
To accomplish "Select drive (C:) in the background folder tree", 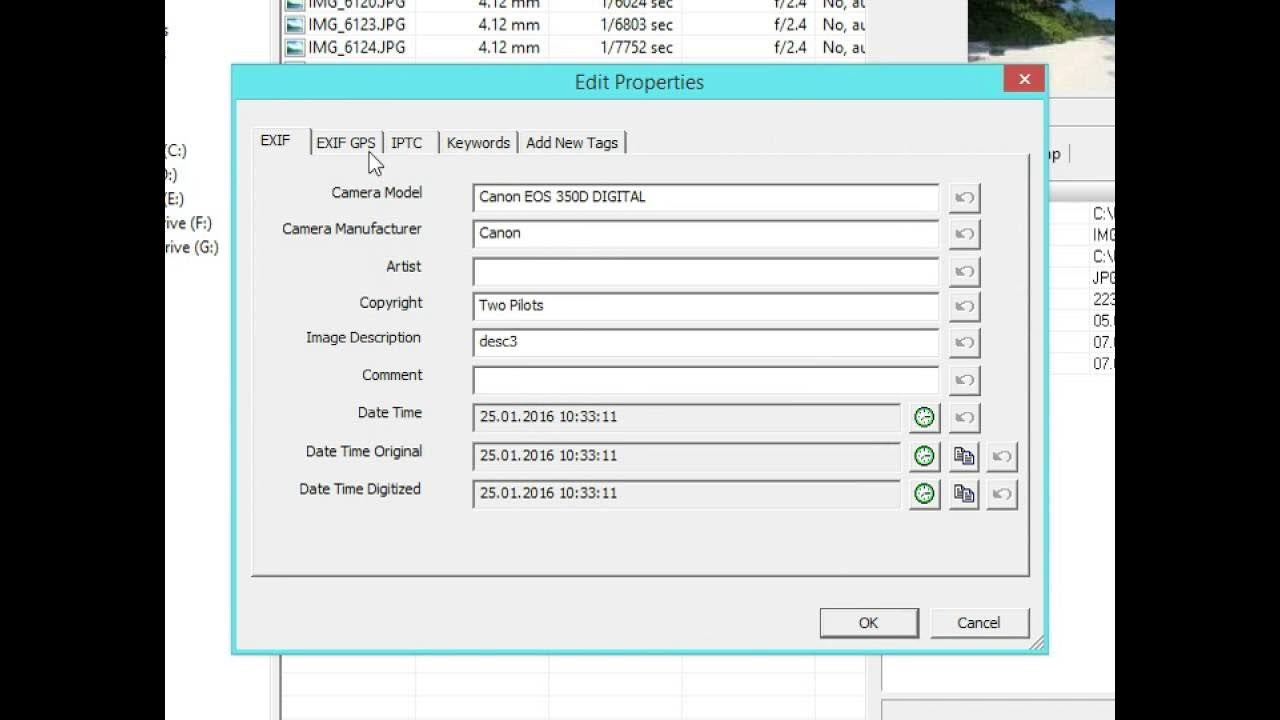I will (x=176, y=151).
